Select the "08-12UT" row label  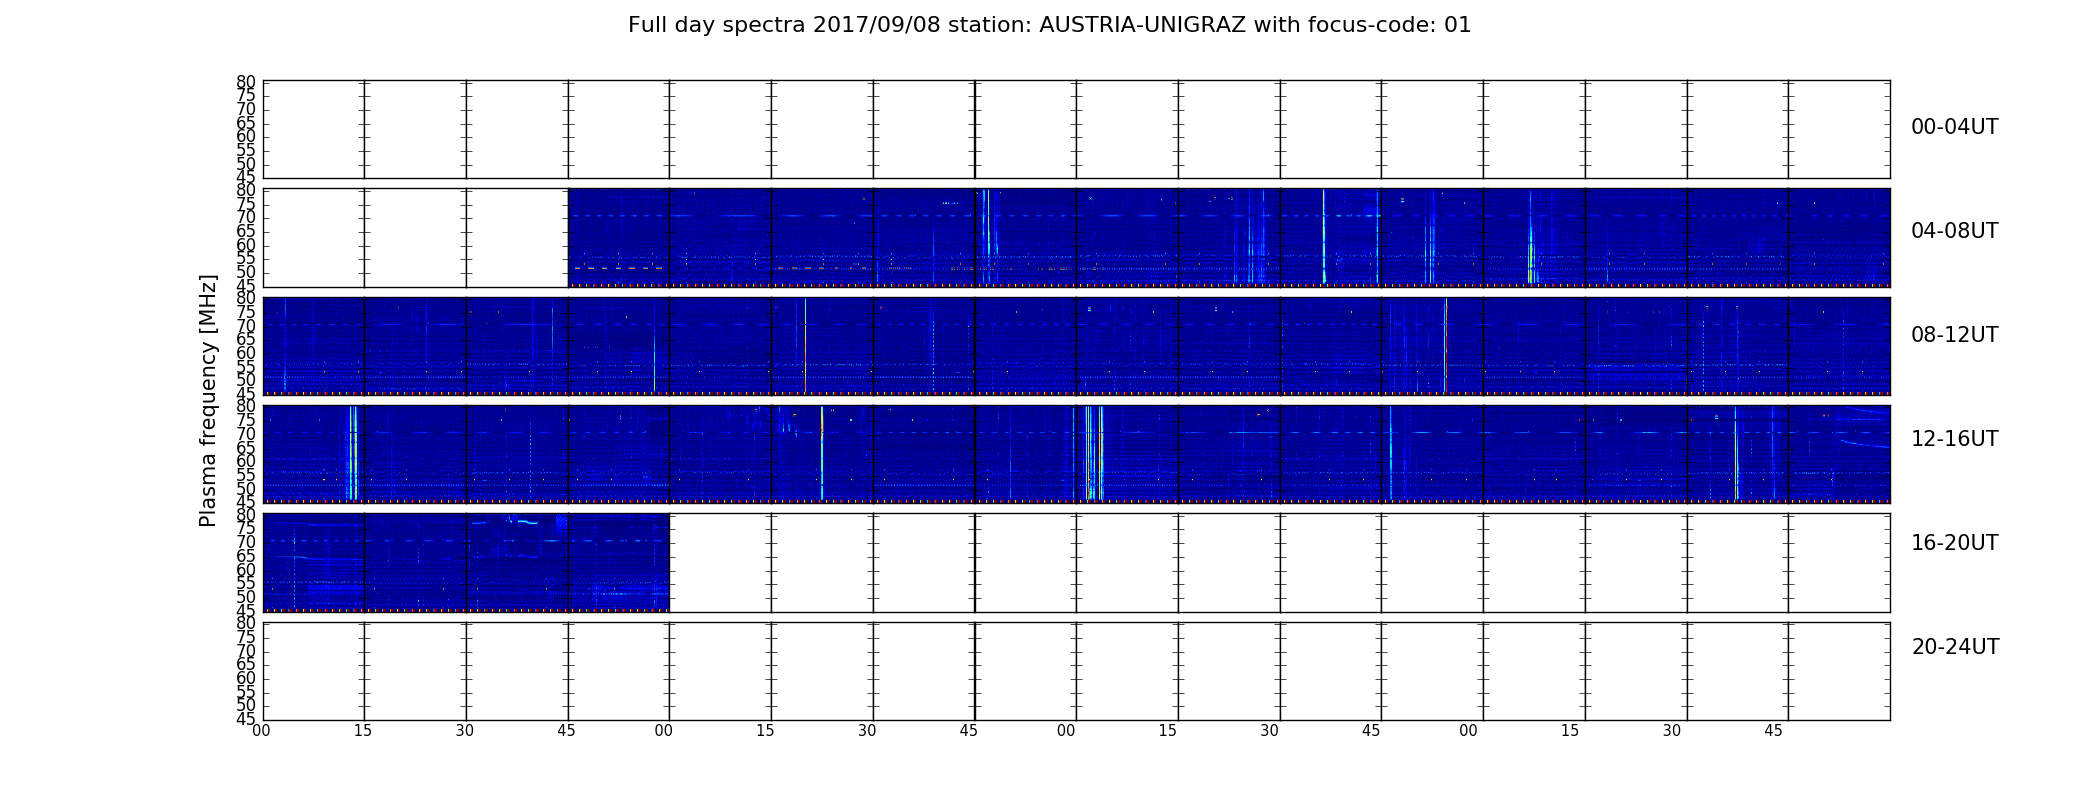[x=1954, y=335]
